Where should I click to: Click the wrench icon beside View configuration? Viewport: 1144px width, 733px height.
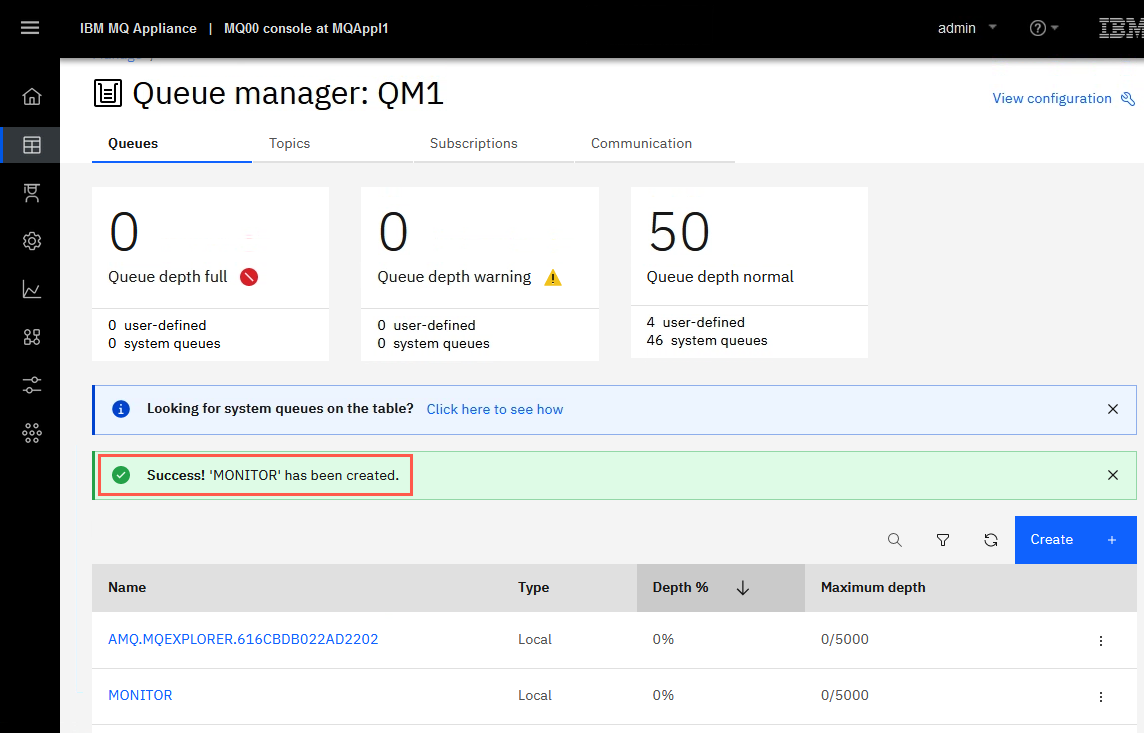tap(1128, 98)
